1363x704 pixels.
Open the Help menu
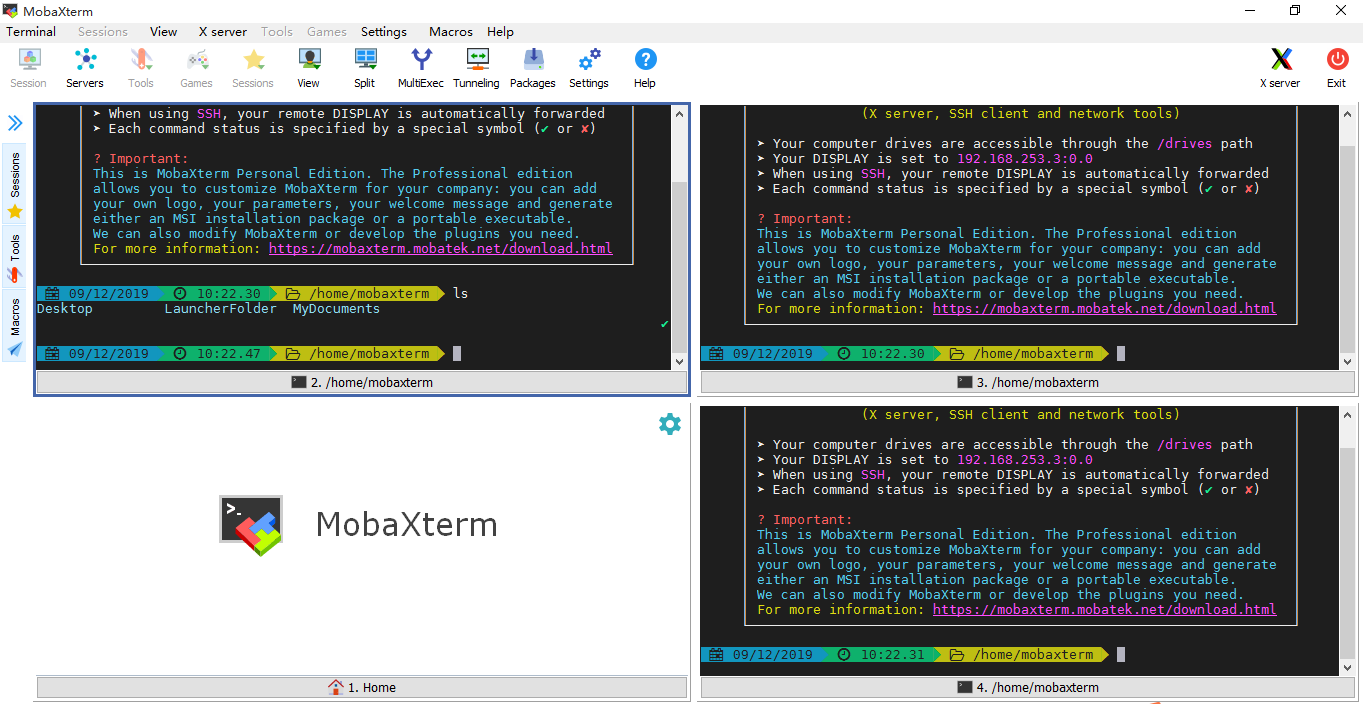[x=500, y=31]
